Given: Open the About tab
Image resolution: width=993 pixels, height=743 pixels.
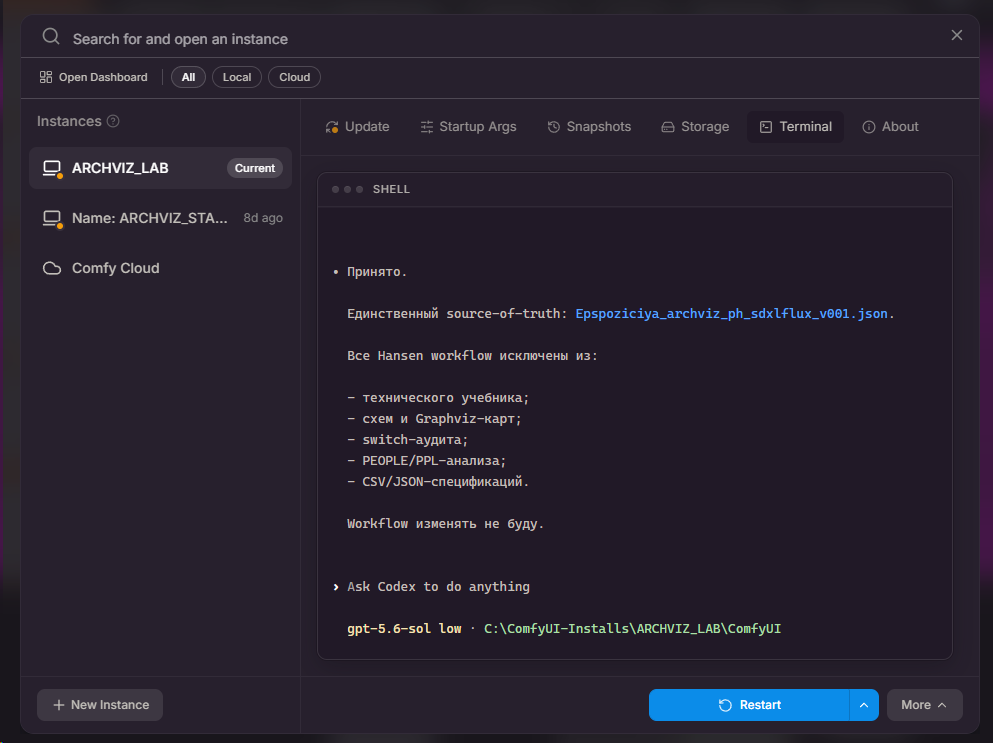Looking at the screenshot, I should (890, 127).
